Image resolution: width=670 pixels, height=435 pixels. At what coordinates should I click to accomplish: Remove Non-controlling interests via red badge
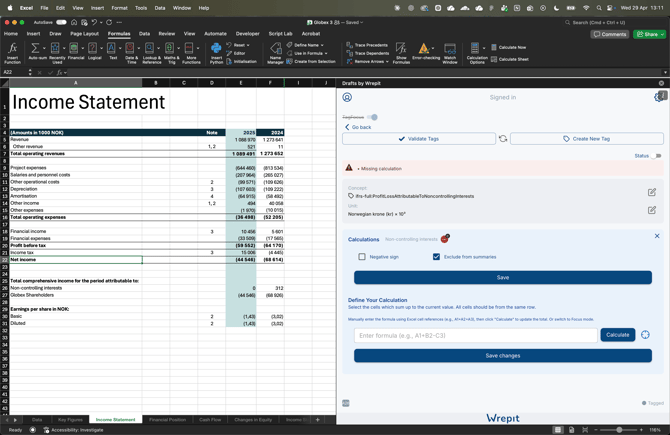click(445, 238)
